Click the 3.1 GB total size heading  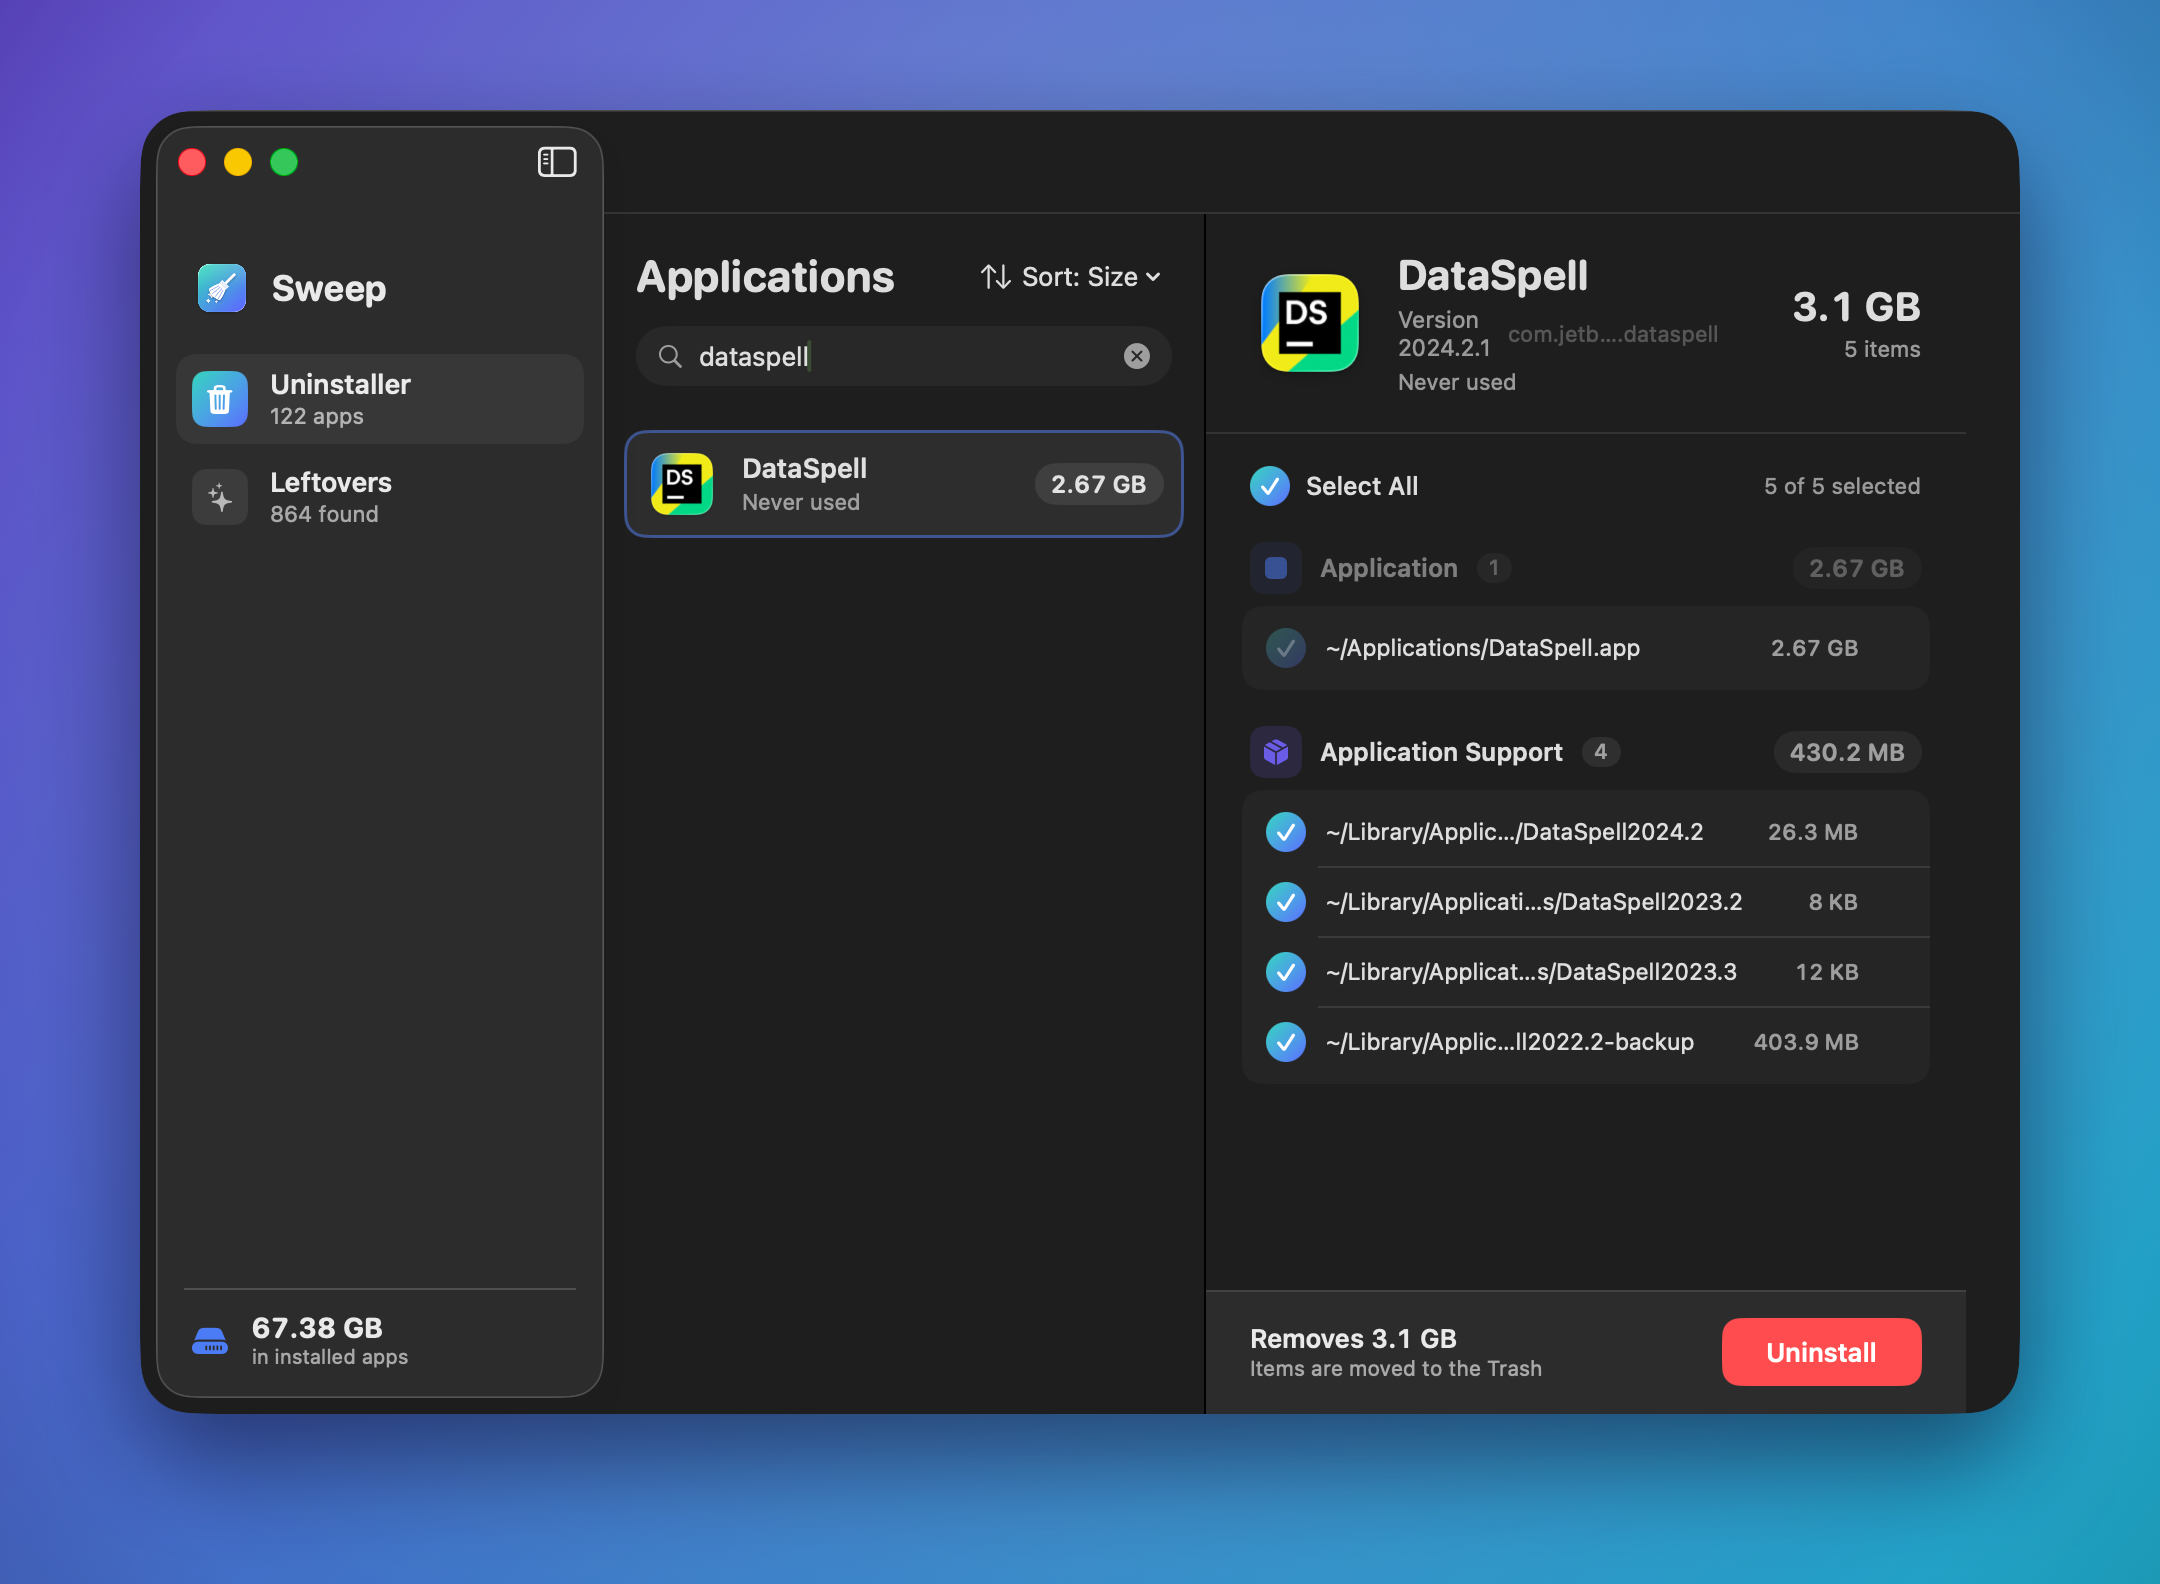point(1856,307)
